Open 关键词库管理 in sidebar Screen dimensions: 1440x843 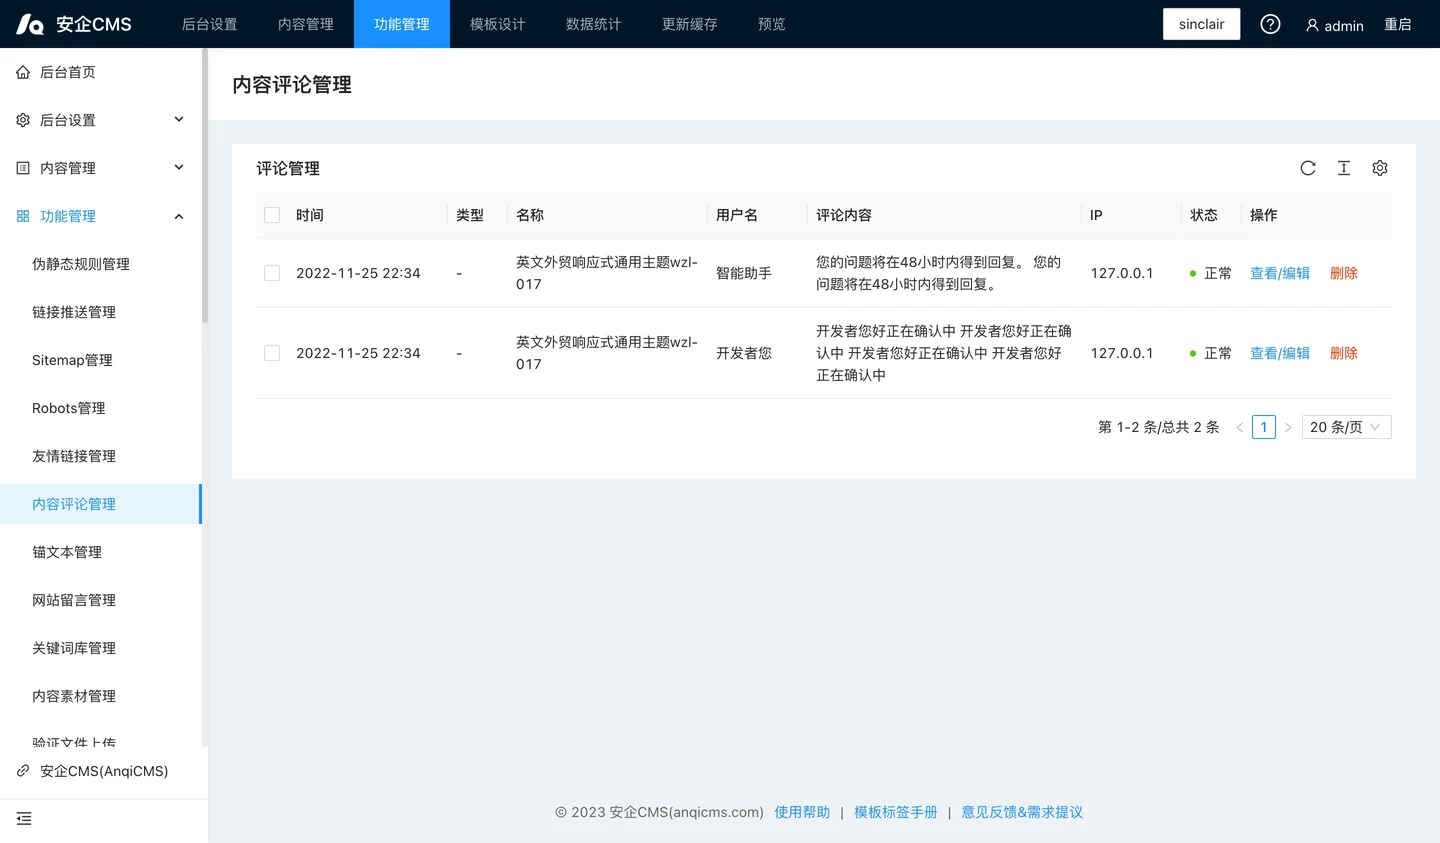(x=100, y=648)
